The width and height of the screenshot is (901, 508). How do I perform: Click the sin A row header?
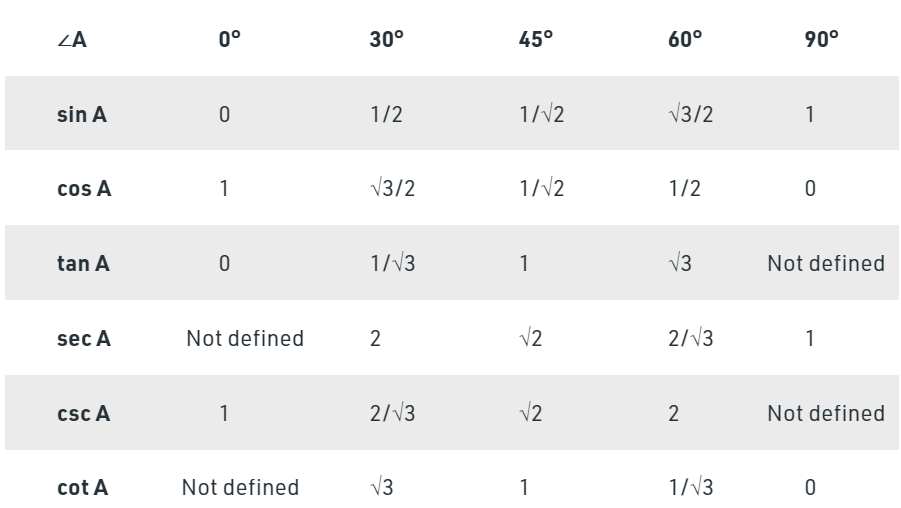pos(82,115)
